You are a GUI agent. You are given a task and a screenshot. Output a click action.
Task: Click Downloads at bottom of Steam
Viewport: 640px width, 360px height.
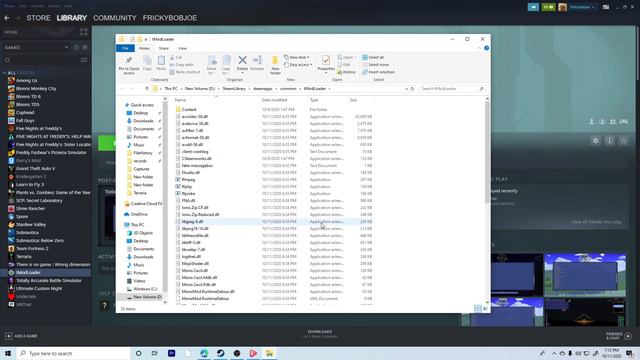click(320, 333)
